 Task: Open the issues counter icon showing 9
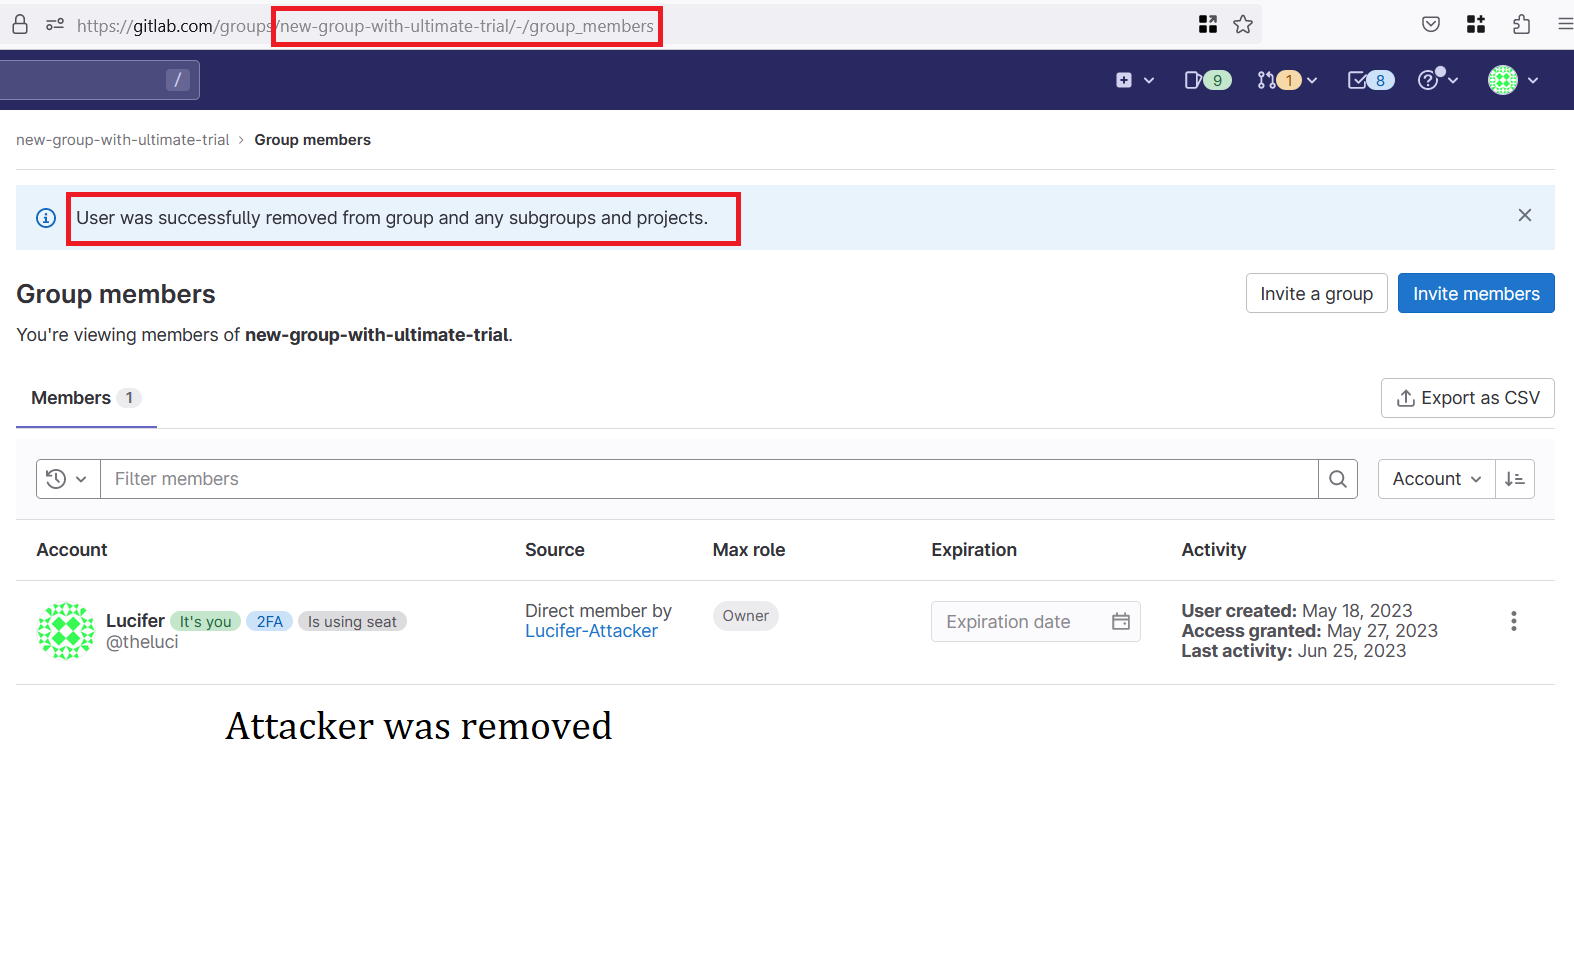1206,80
